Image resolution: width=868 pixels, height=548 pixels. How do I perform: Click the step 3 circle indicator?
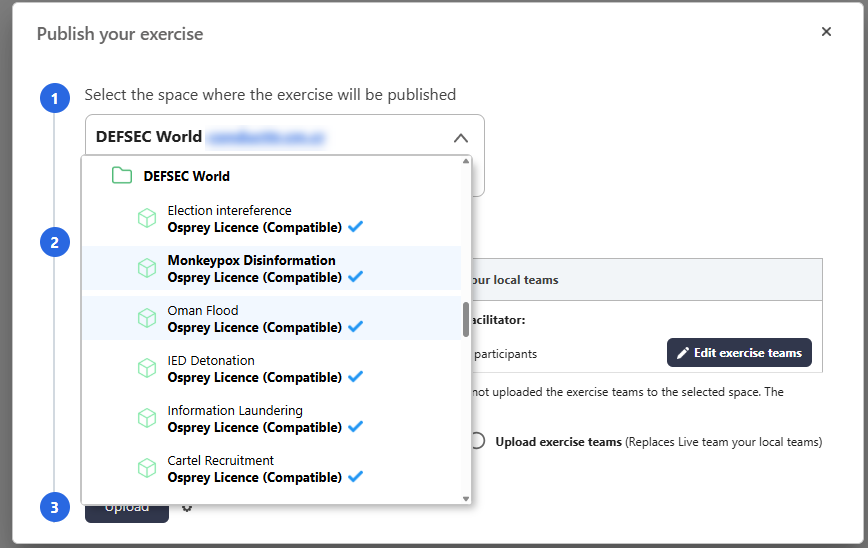pos(55,507)
